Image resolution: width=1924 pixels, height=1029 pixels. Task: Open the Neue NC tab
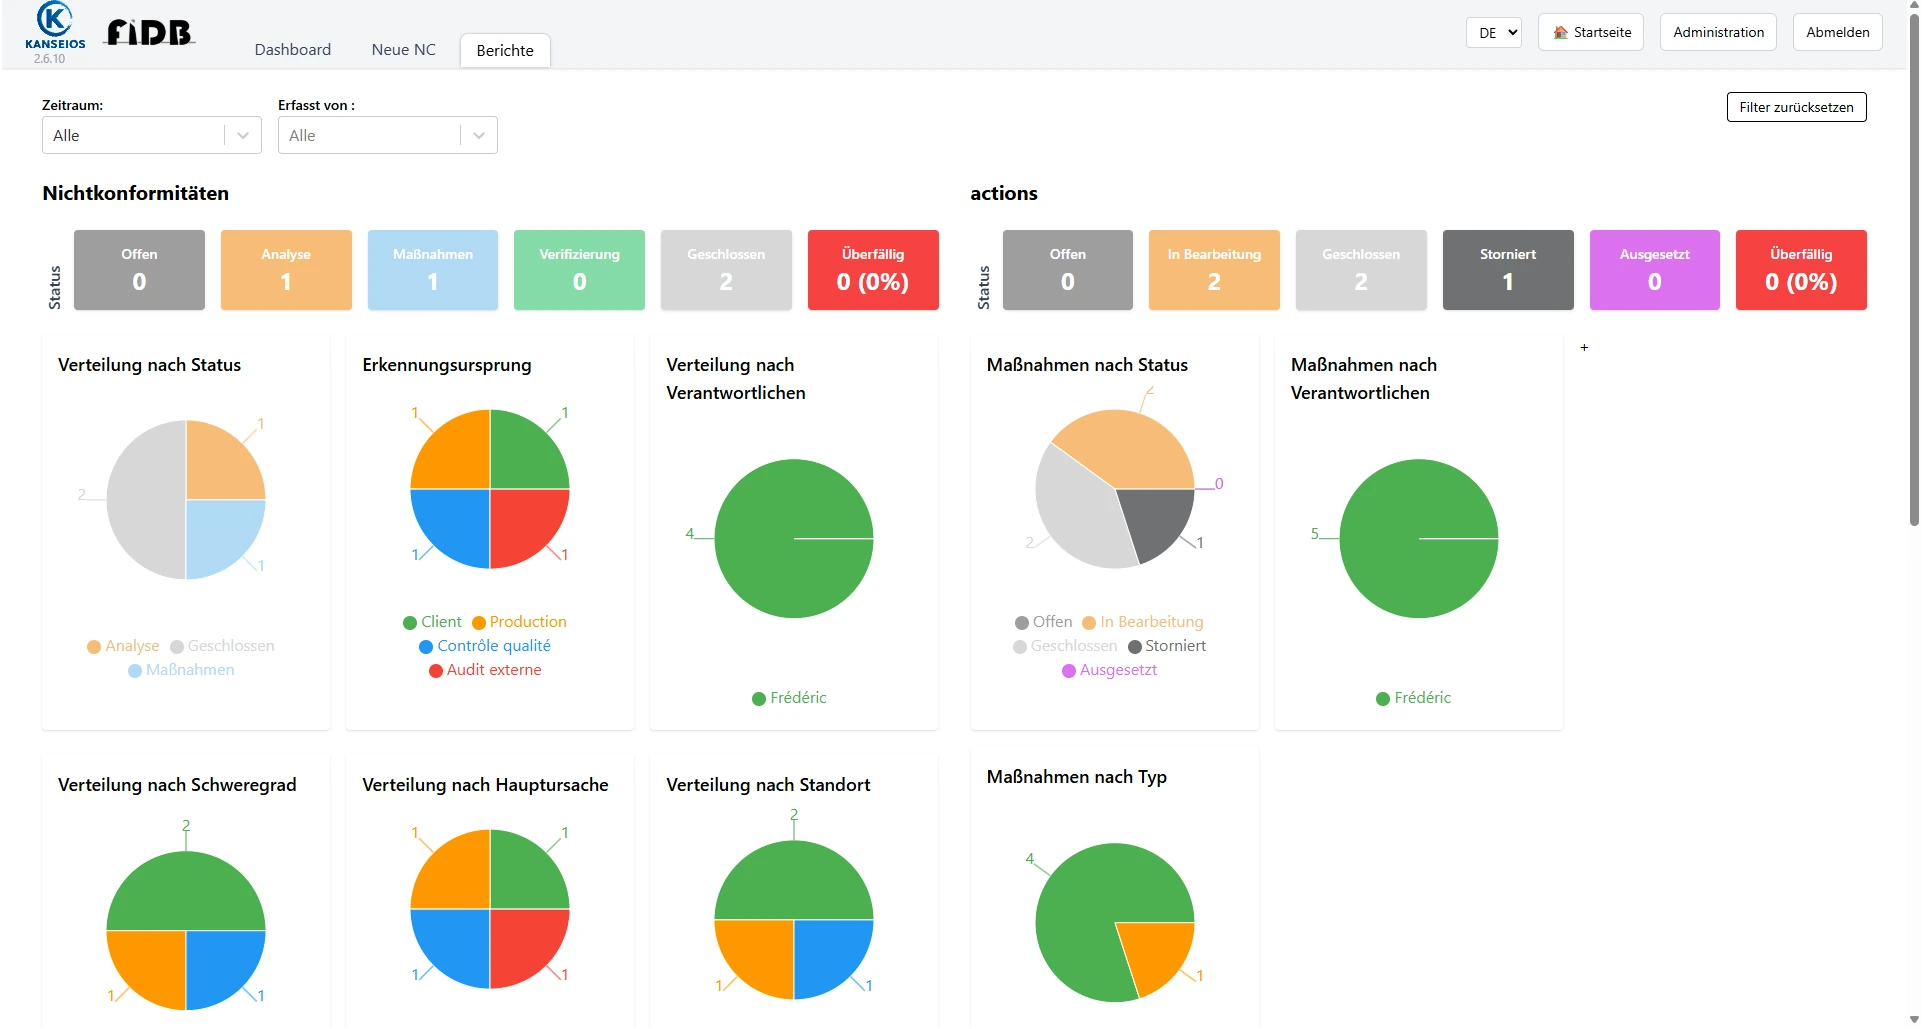point(403,50)
